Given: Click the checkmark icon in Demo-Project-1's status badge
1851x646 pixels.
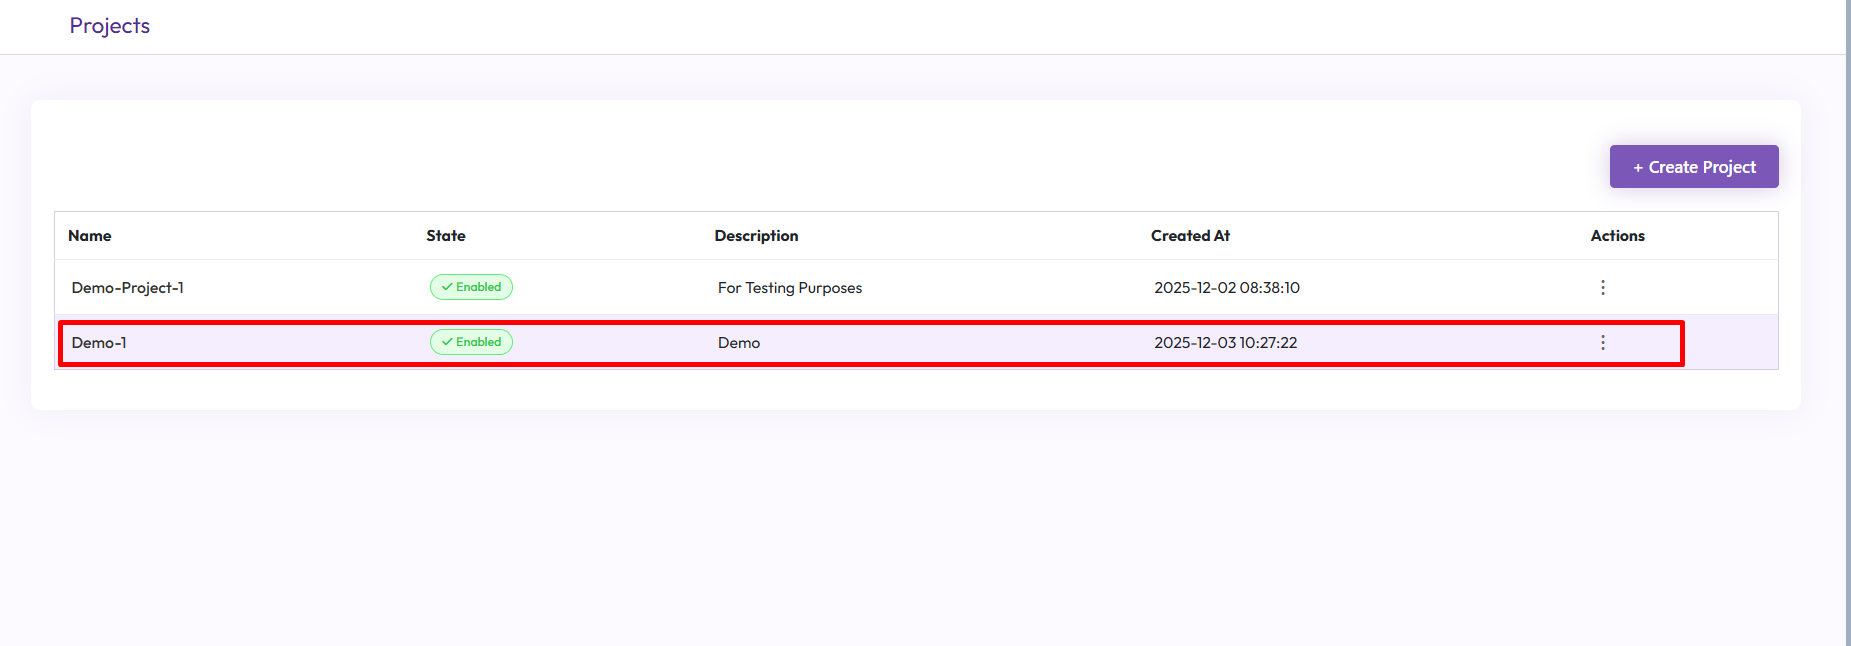Looking at the screenshot, I should 446,287.
